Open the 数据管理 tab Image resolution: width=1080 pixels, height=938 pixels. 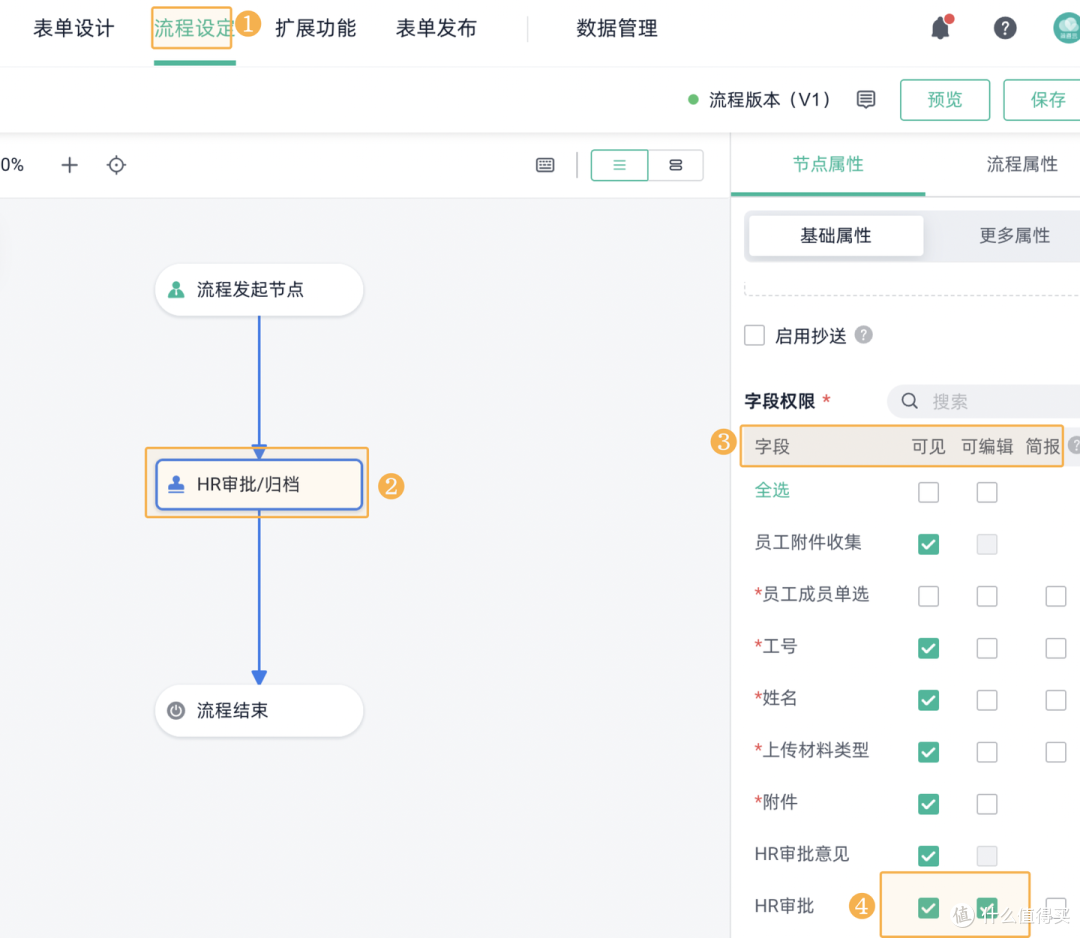pyautogui.click(x=617, y=28)
